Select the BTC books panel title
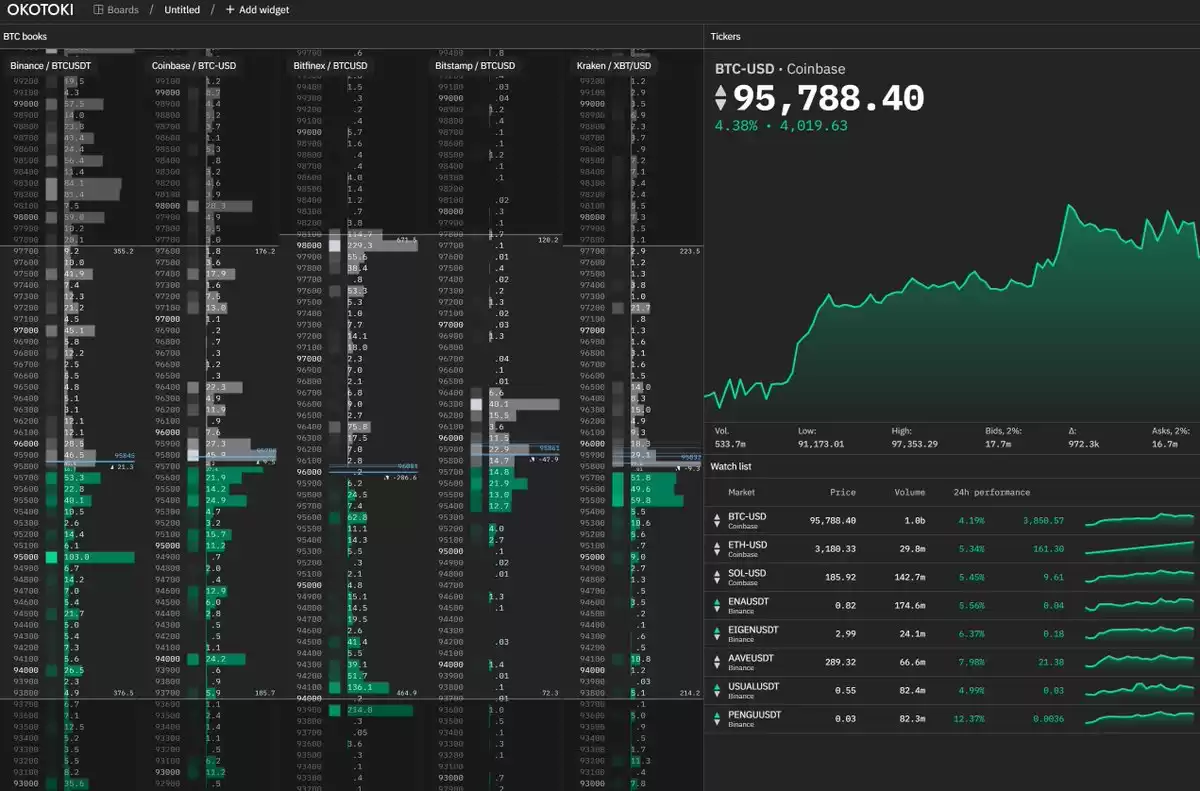Screen dimensions: 1200x791 [x=25, y=37]
